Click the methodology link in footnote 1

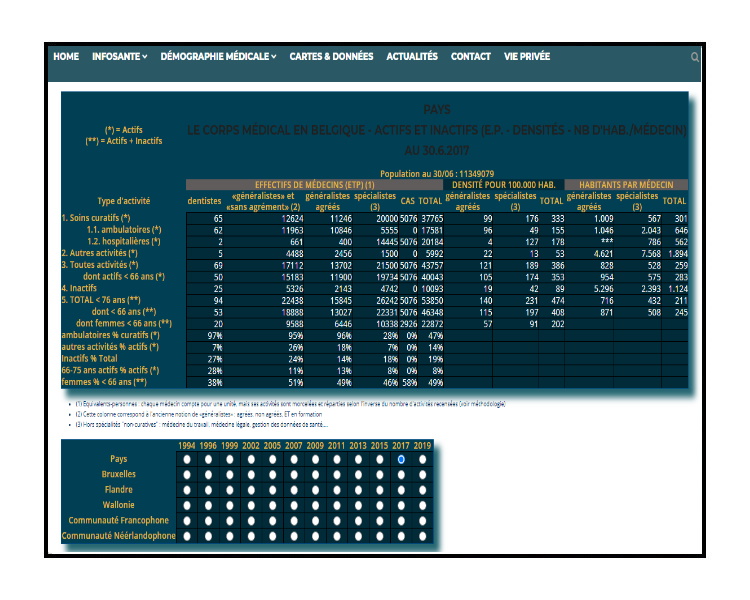(x=482, y=404)
